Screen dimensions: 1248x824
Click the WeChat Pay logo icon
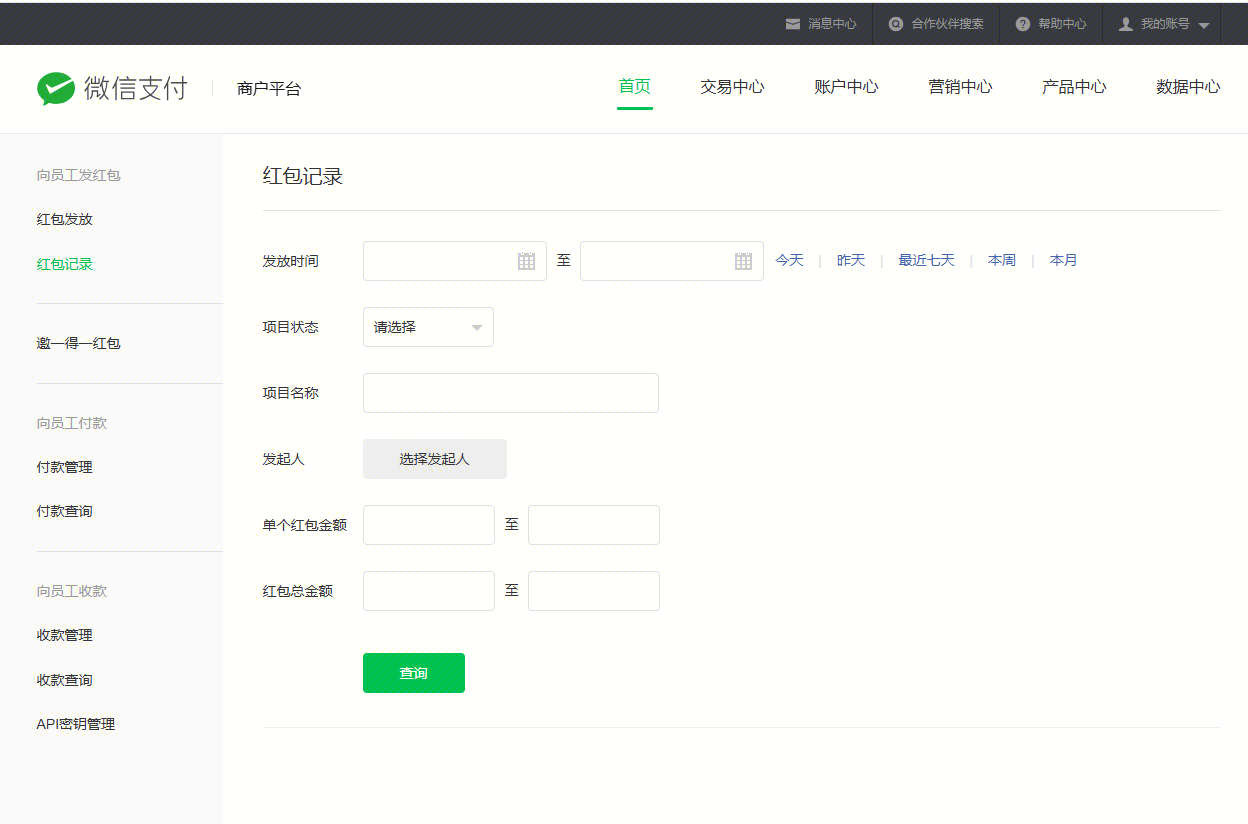pos(56,88)
